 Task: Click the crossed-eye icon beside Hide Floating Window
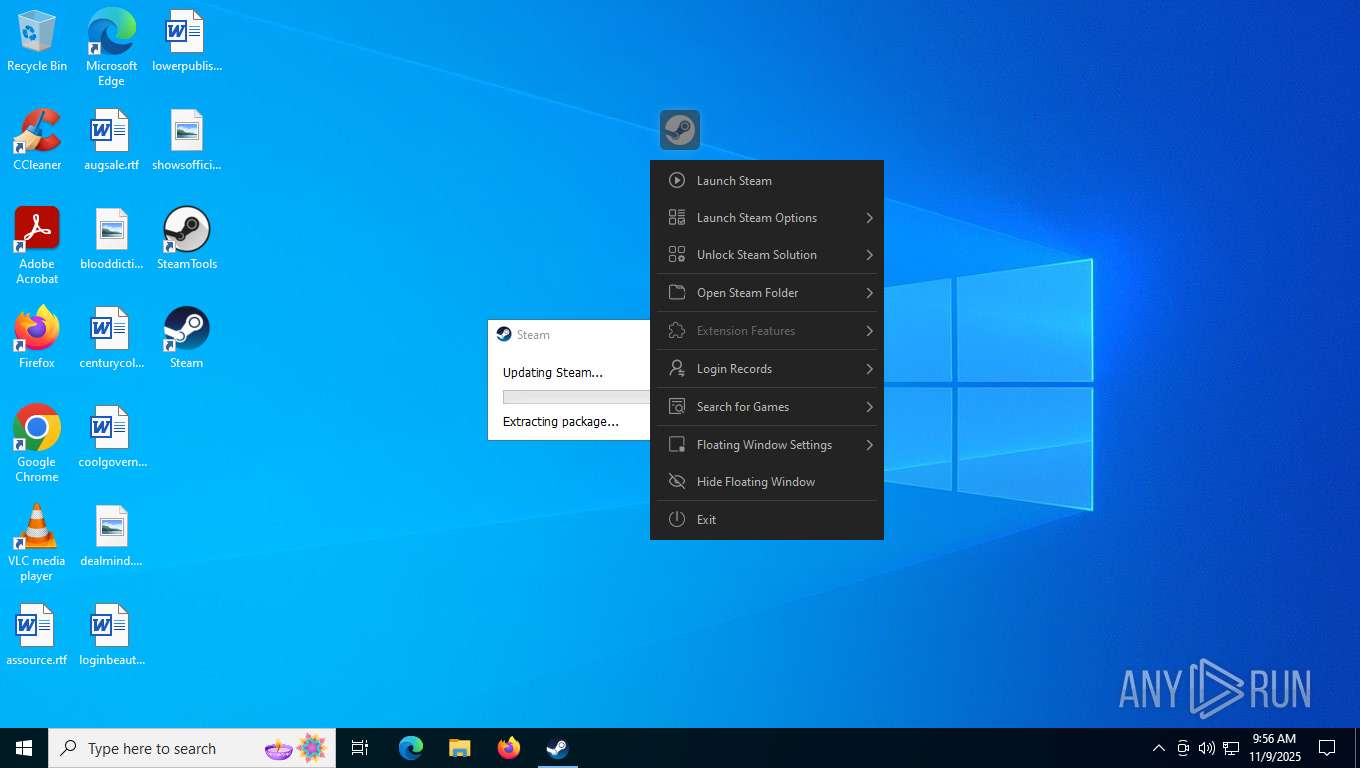coord(677,481)
